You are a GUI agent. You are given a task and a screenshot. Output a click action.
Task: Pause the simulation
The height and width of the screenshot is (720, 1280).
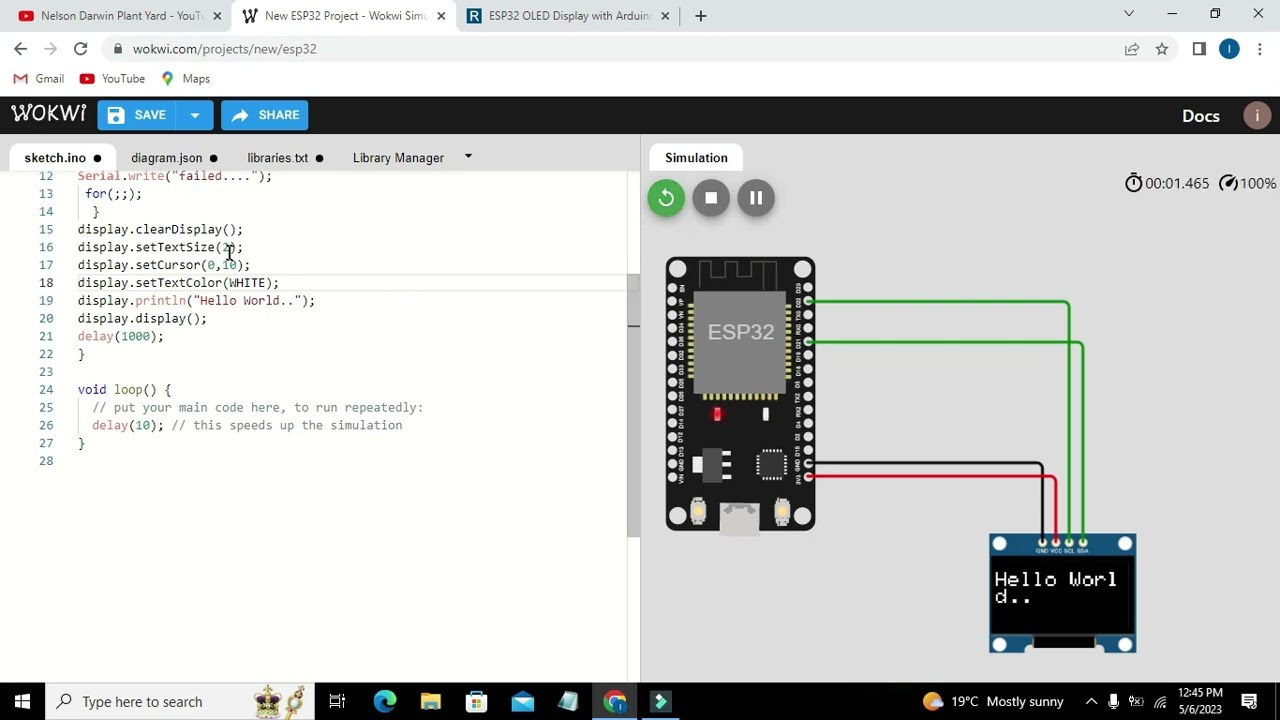[756, 198]
